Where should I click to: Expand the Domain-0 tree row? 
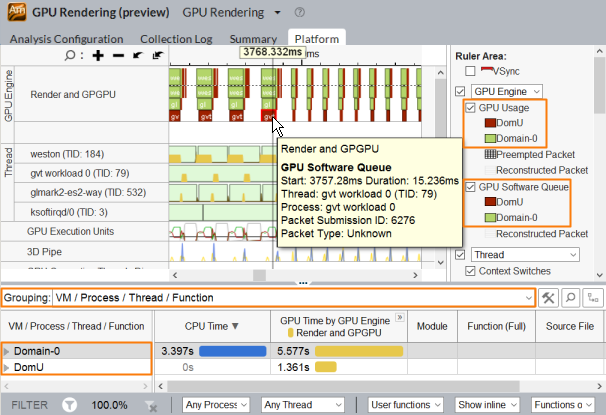pos(6,351)
